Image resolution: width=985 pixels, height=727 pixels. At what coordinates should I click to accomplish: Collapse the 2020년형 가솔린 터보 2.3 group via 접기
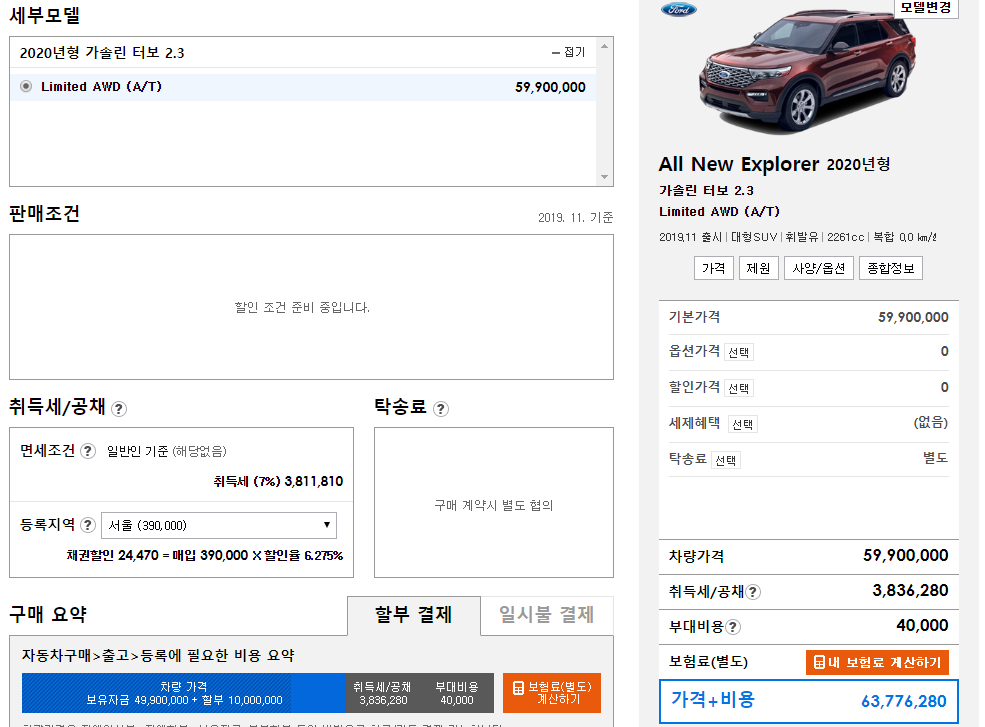pos(569,52)
